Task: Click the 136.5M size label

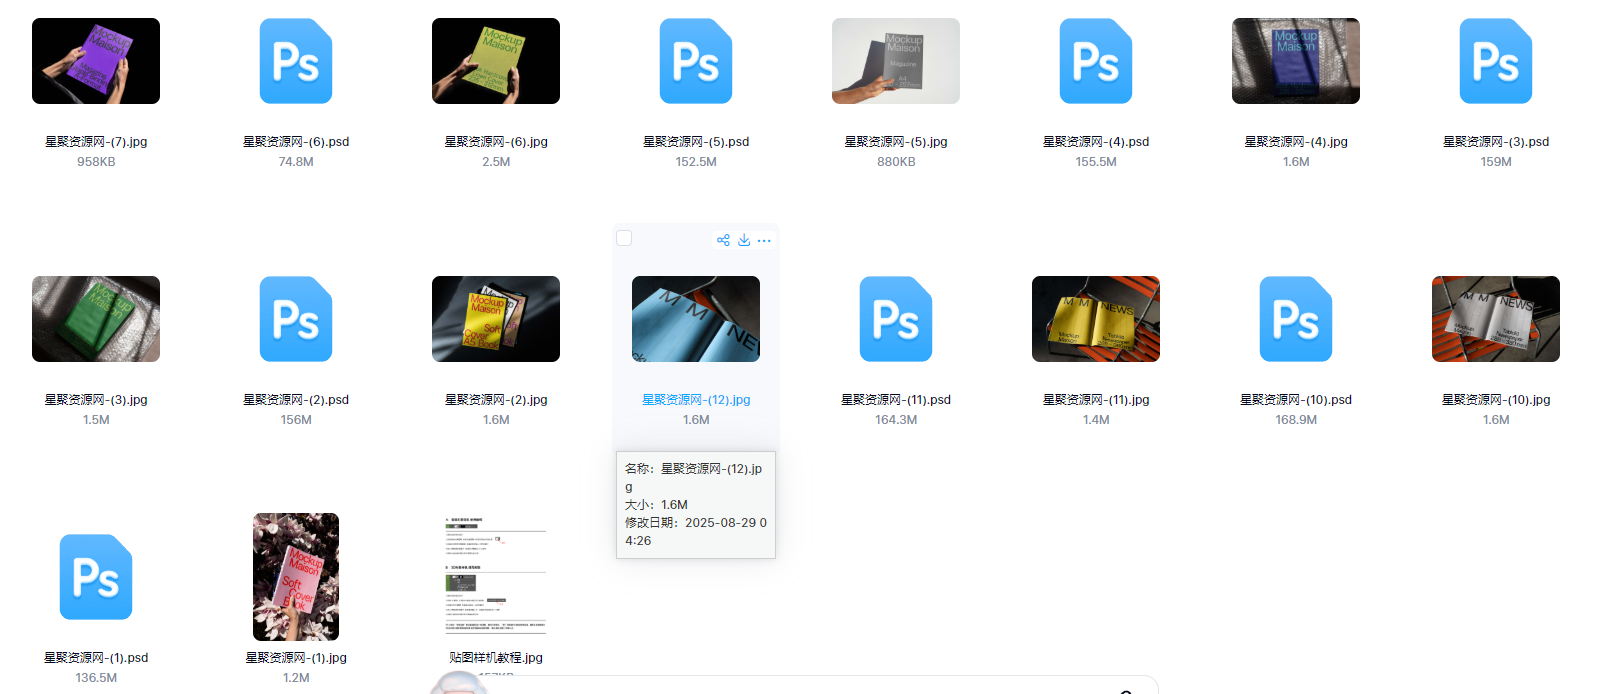Action: [96, 678]
